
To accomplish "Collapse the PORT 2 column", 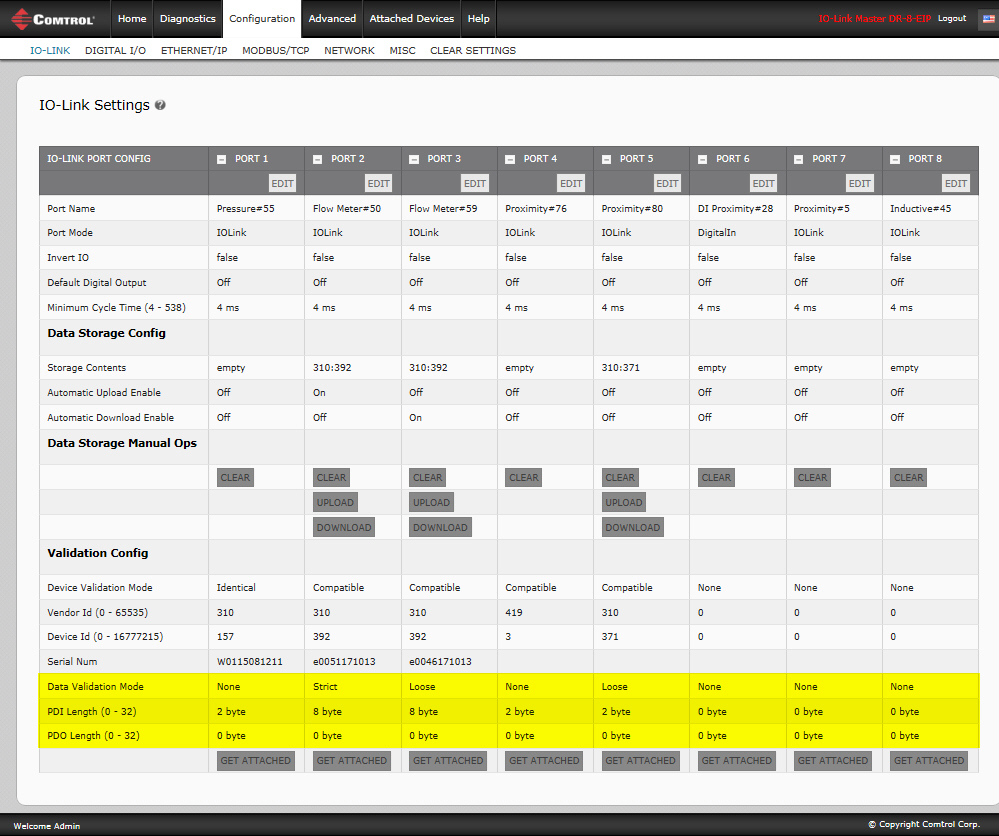I will pyautogui.click(x=317, y=159).
